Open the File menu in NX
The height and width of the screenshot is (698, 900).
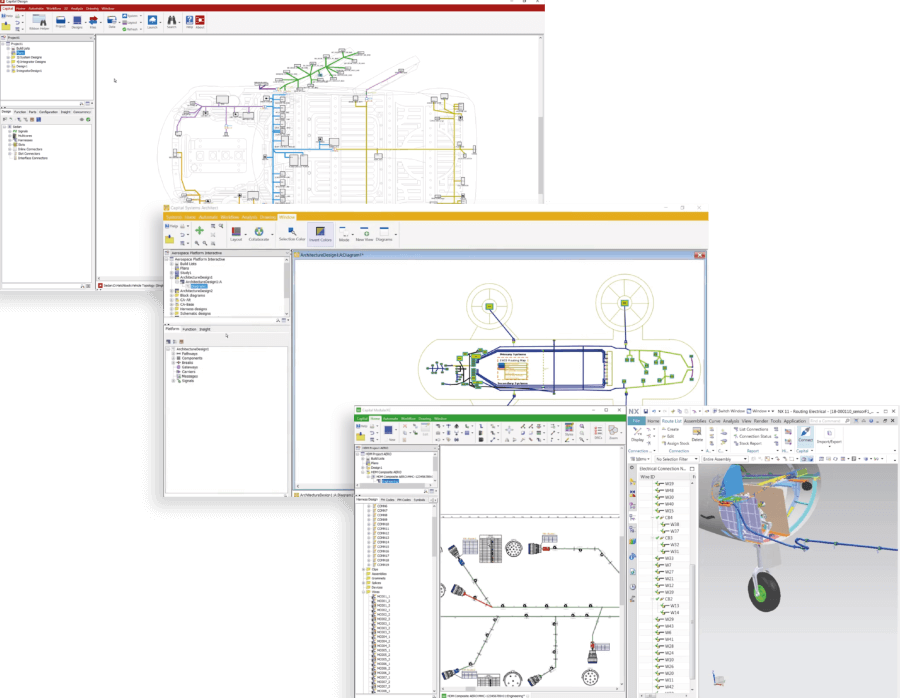point(636,421)
